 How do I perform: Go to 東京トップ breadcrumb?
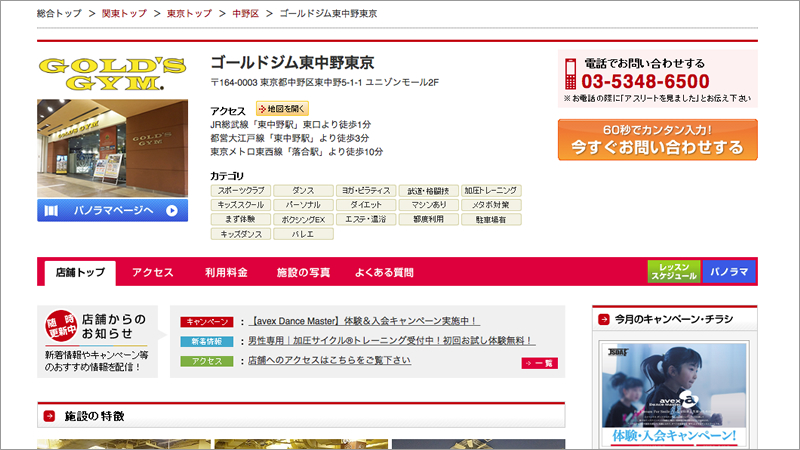[189, 14]
